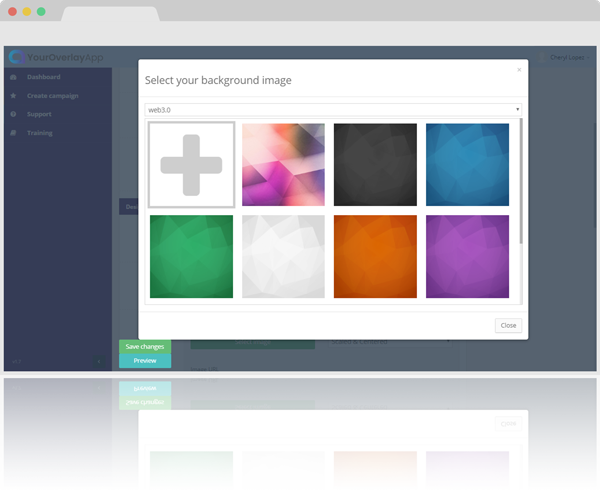
Task: Open the web3.0 category dropdown
Action: 333,109
